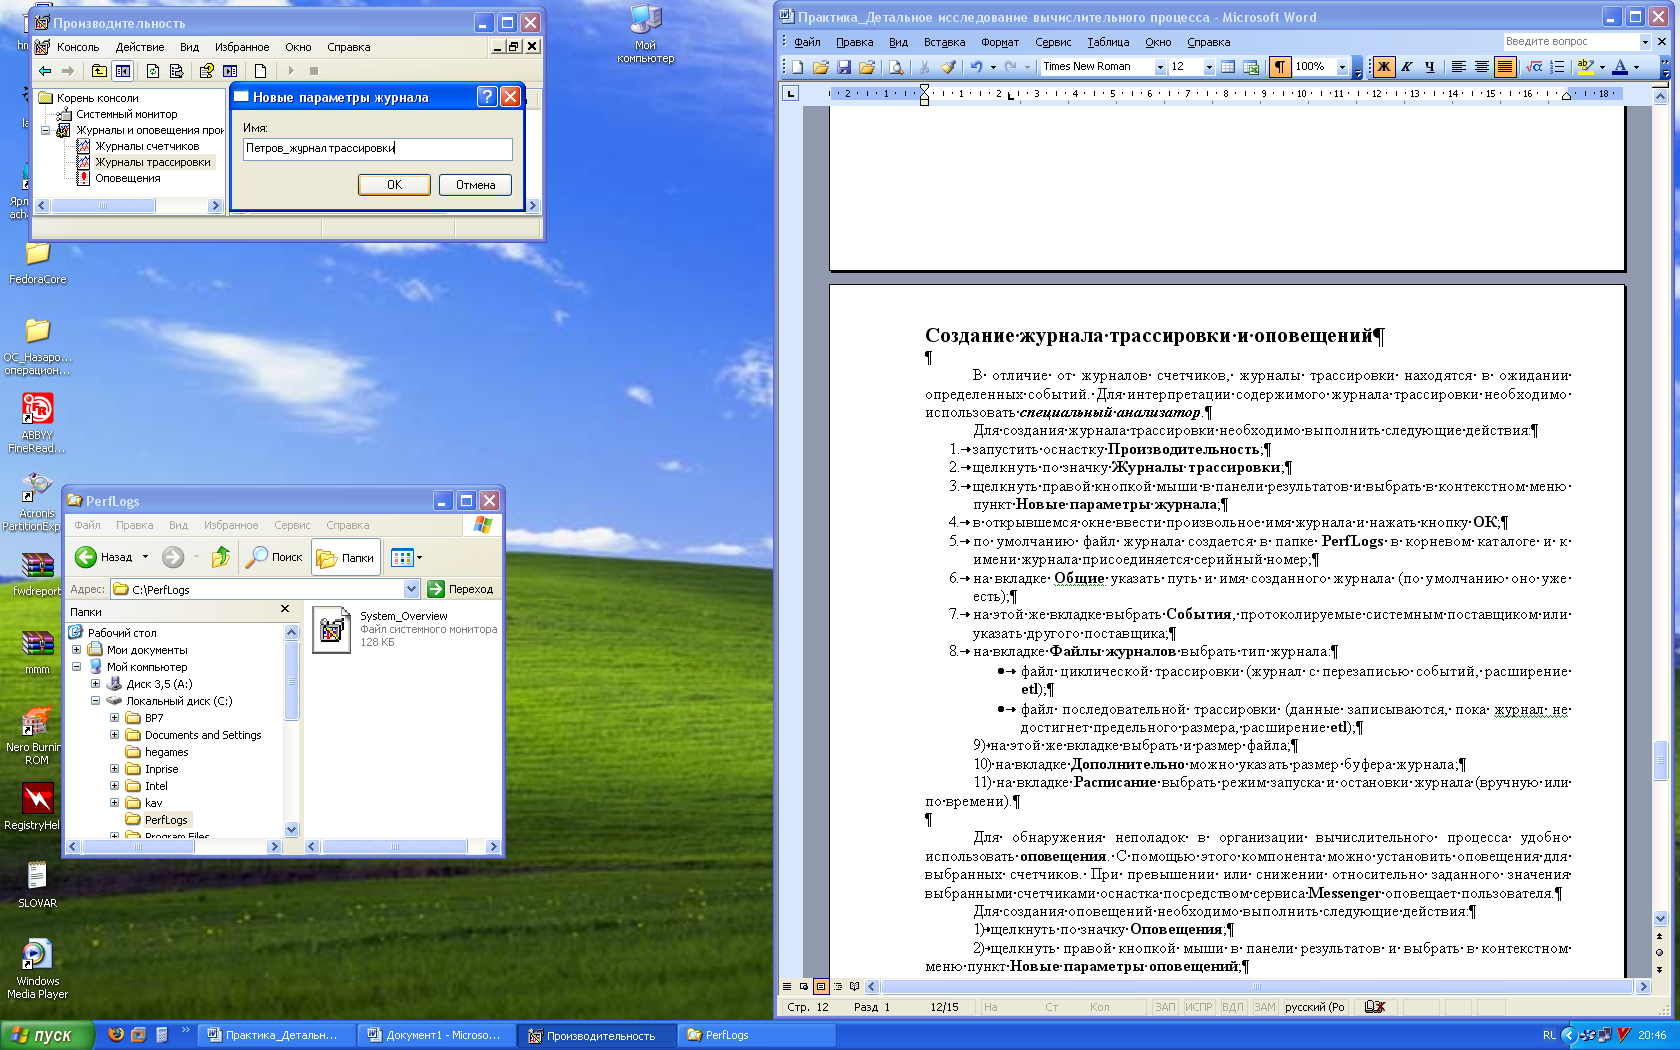Viewport: 1680px width, 1050px height.
Task: Toggle justified alignment in Word
Action: [x=1505, y=67]
